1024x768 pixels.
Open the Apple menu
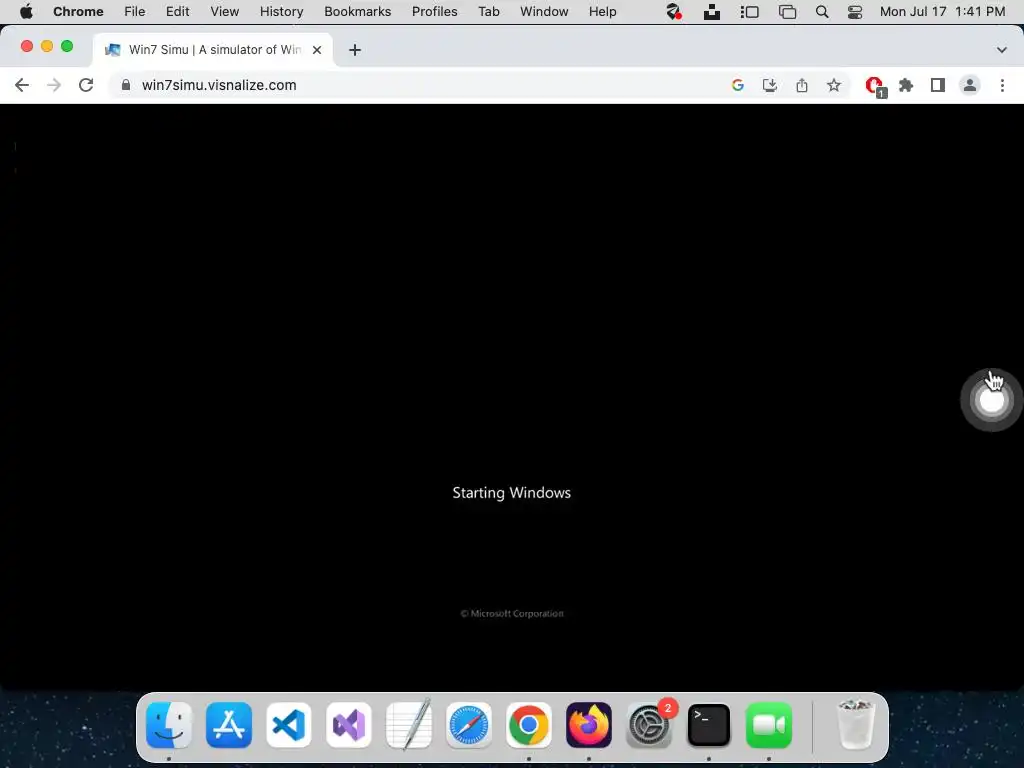(26, 12)
